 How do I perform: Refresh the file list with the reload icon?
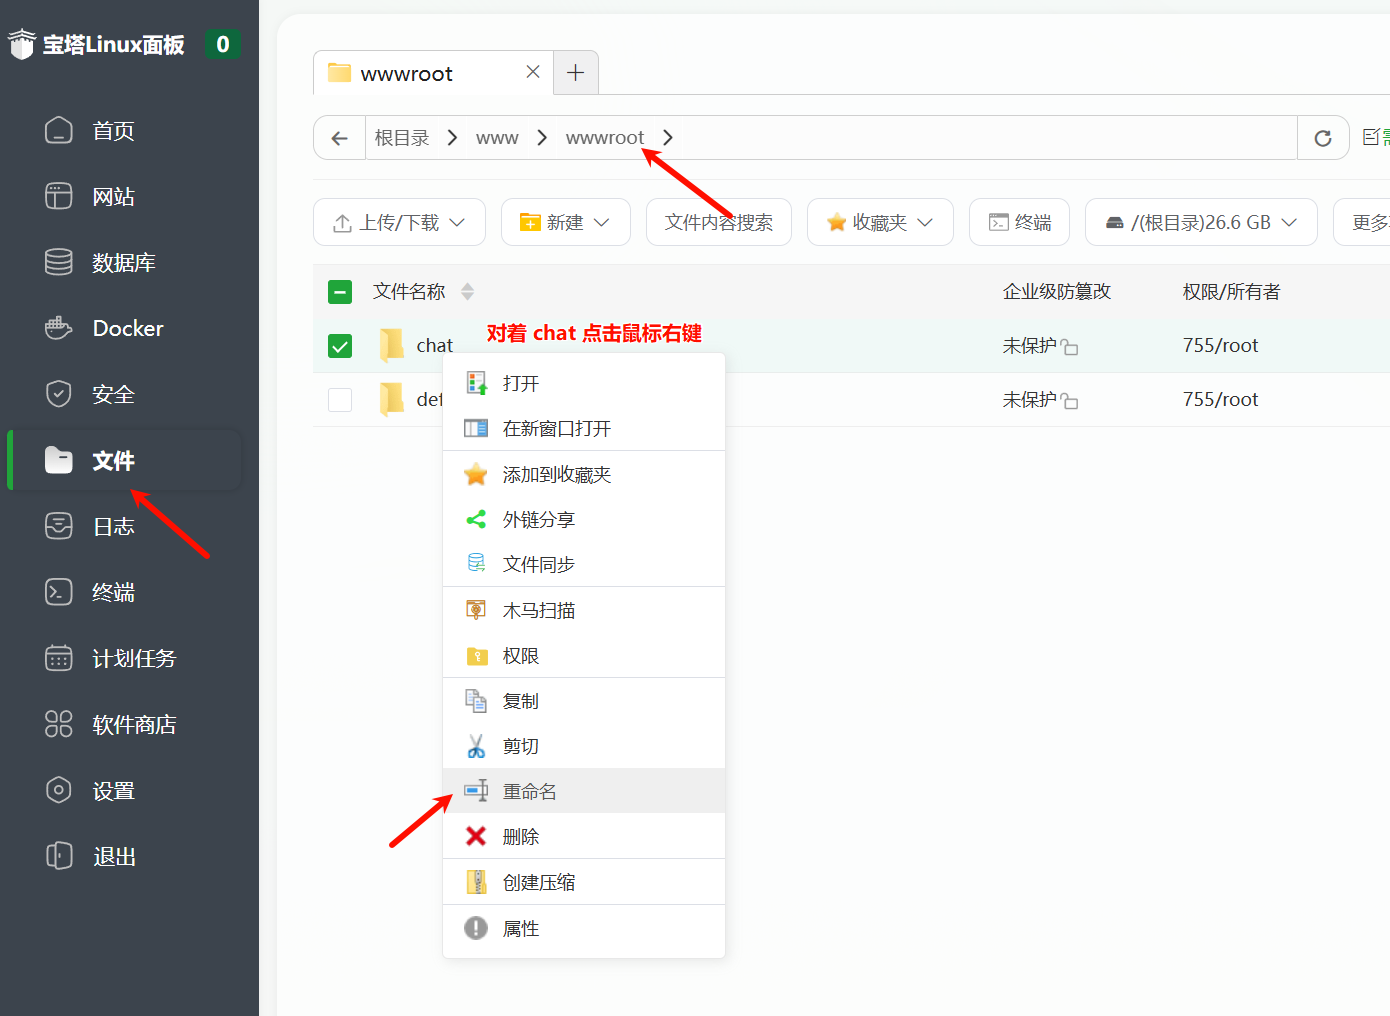coord(1322,138)
